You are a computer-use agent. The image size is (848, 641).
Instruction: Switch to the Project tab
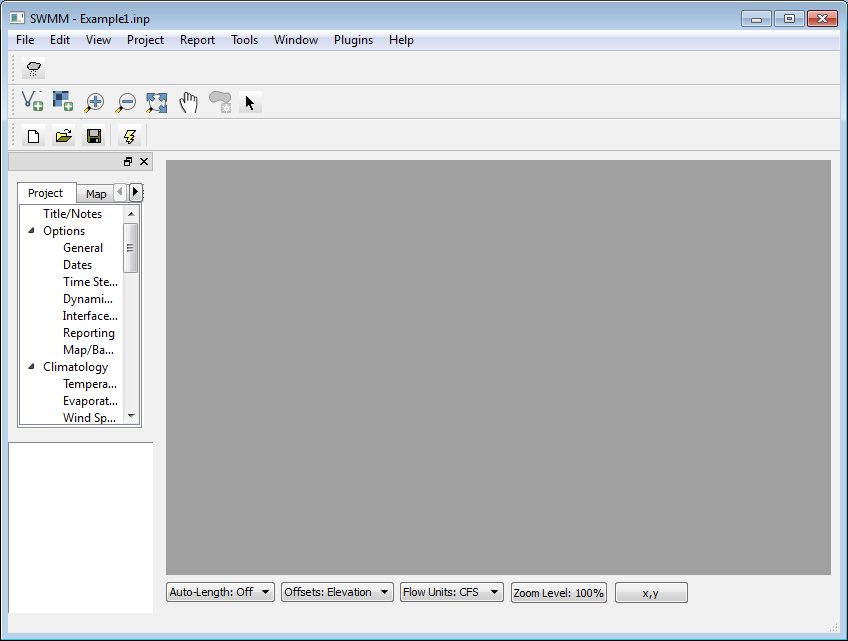pyautogui.click(x=46, y=193)
